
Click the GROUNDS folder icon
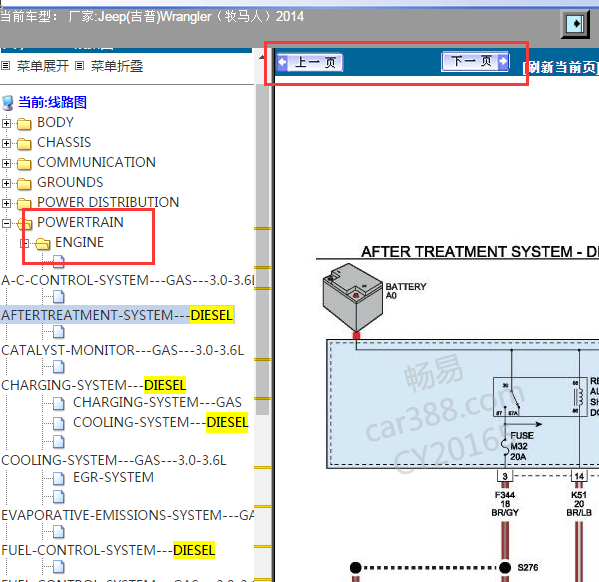click(24, 183)
